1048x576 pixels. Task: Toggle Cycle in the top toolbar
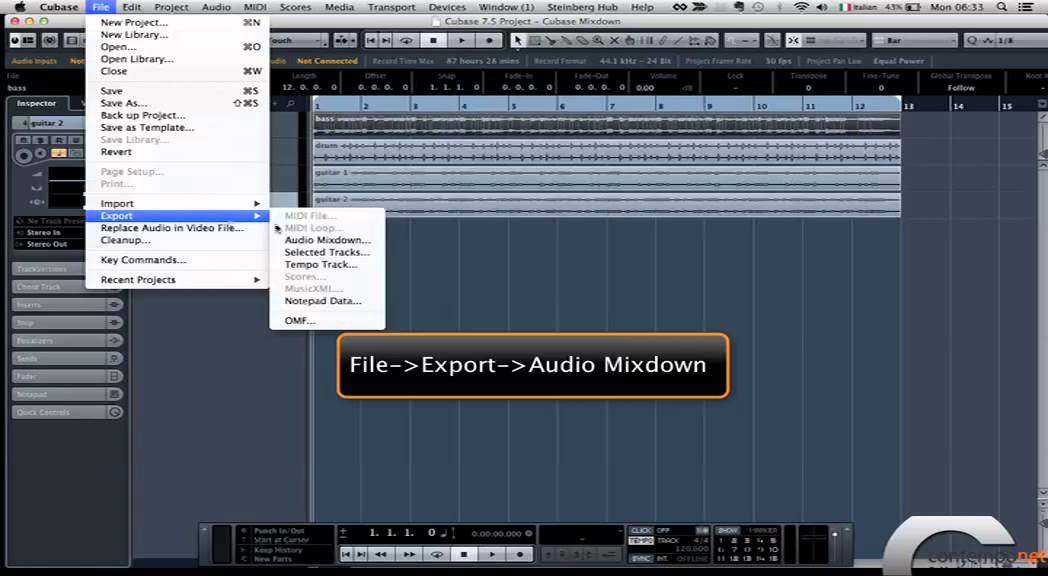pyautogui.click(x=406, y=41)
